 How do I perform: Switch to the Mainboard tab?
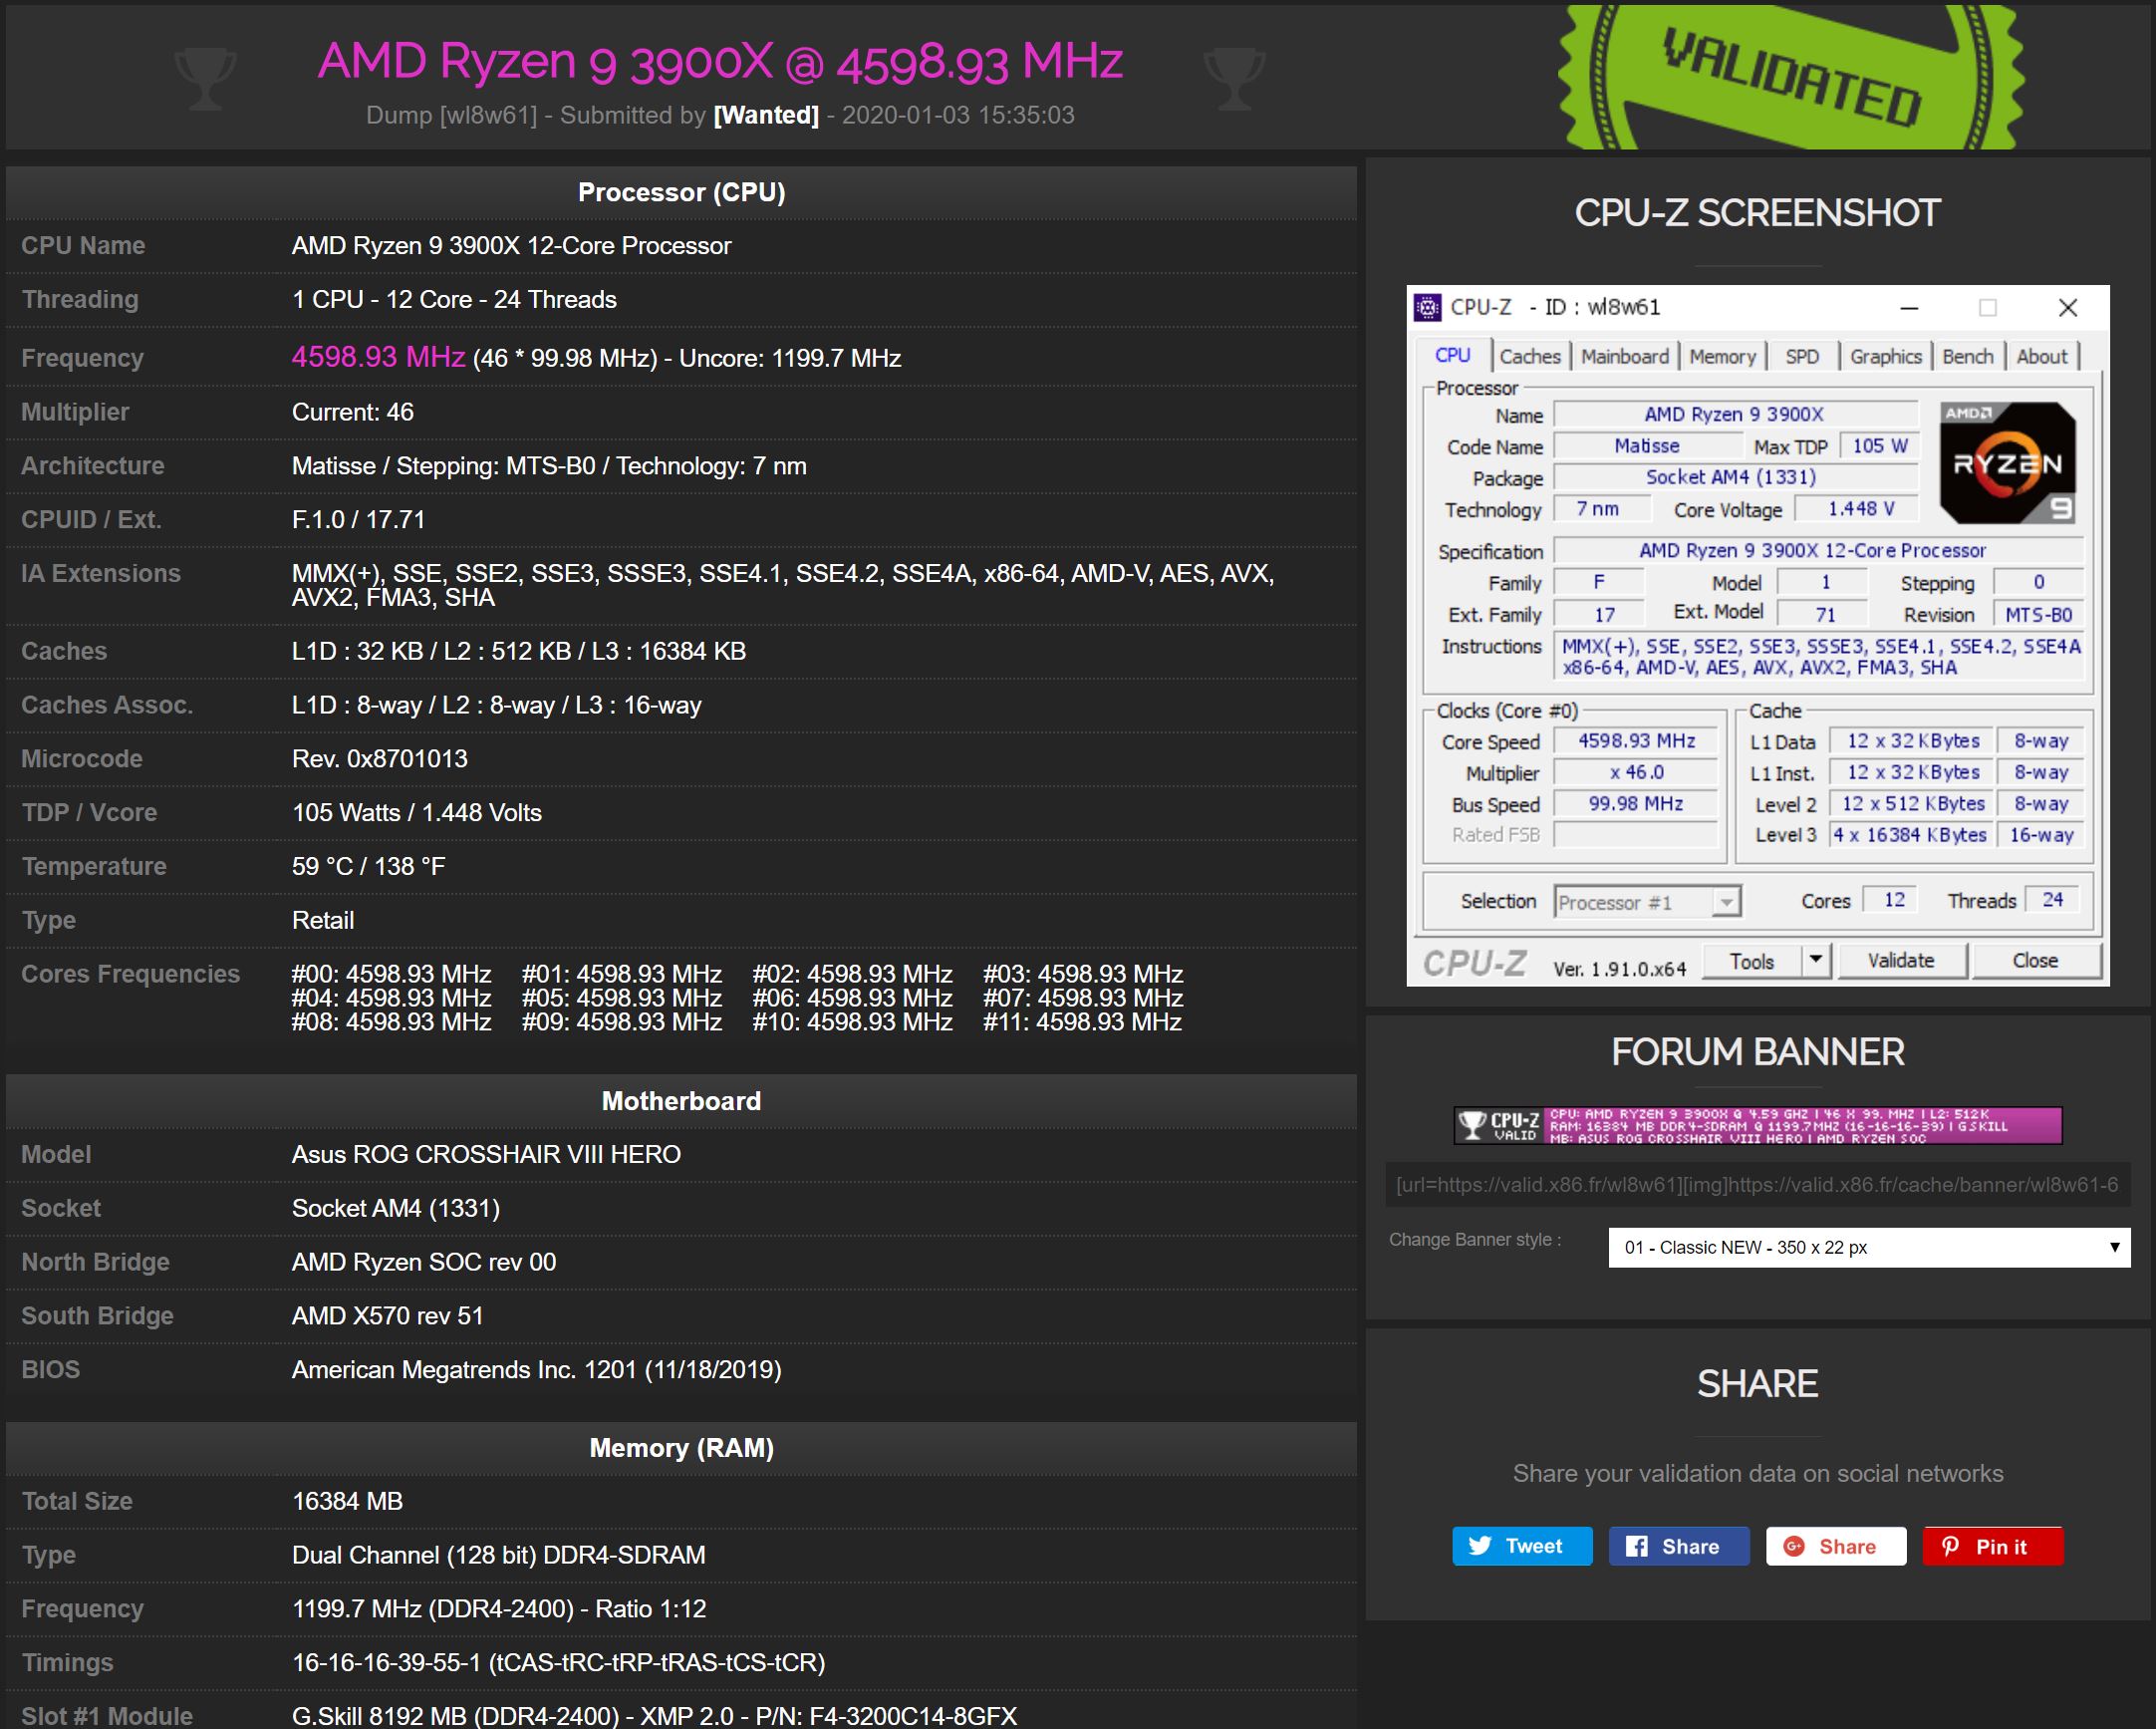[1624, 356]
